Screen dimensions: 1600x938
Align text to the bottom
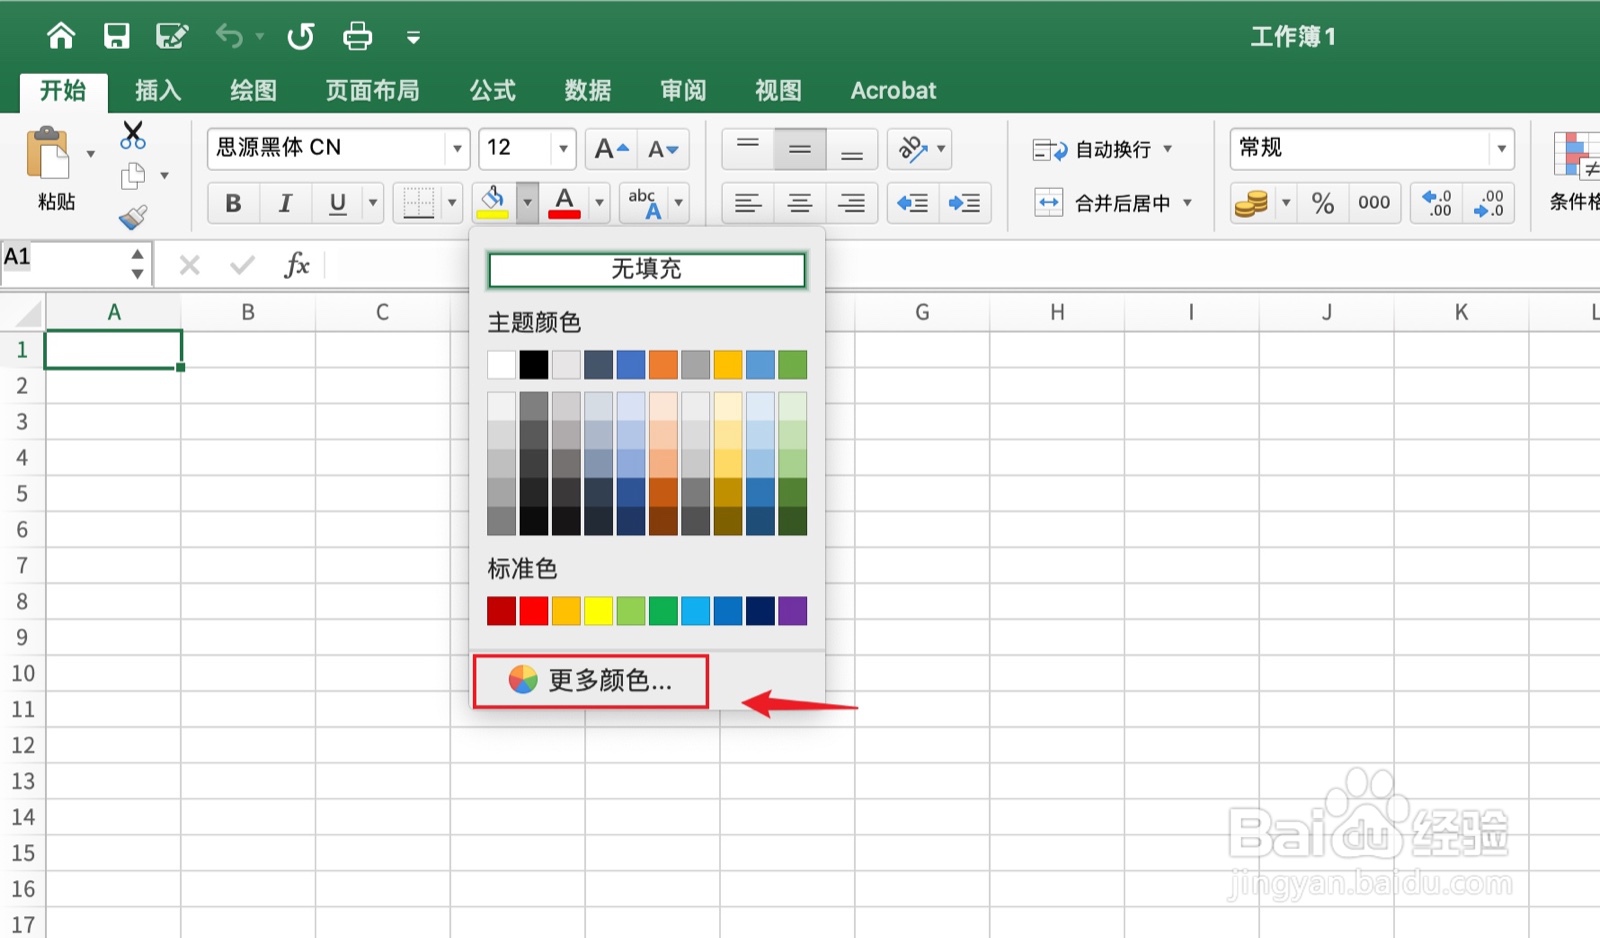click(852, 149)
